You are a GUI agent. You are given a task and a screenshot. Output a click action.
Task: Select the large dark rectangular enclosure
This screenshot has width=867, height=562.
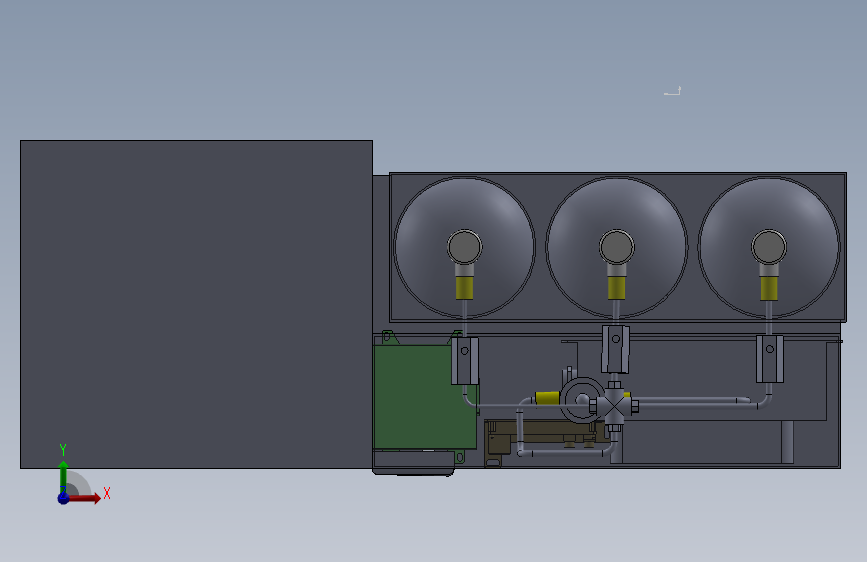[196, 304]
